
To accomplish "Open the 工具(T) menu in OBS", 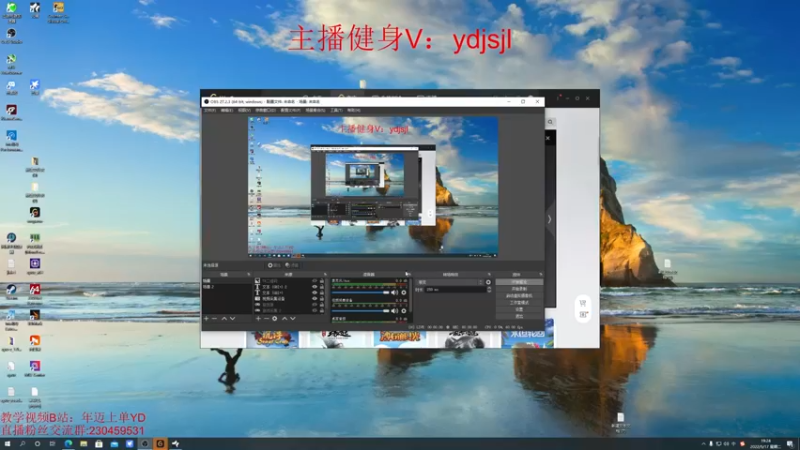I will point(336,110).
